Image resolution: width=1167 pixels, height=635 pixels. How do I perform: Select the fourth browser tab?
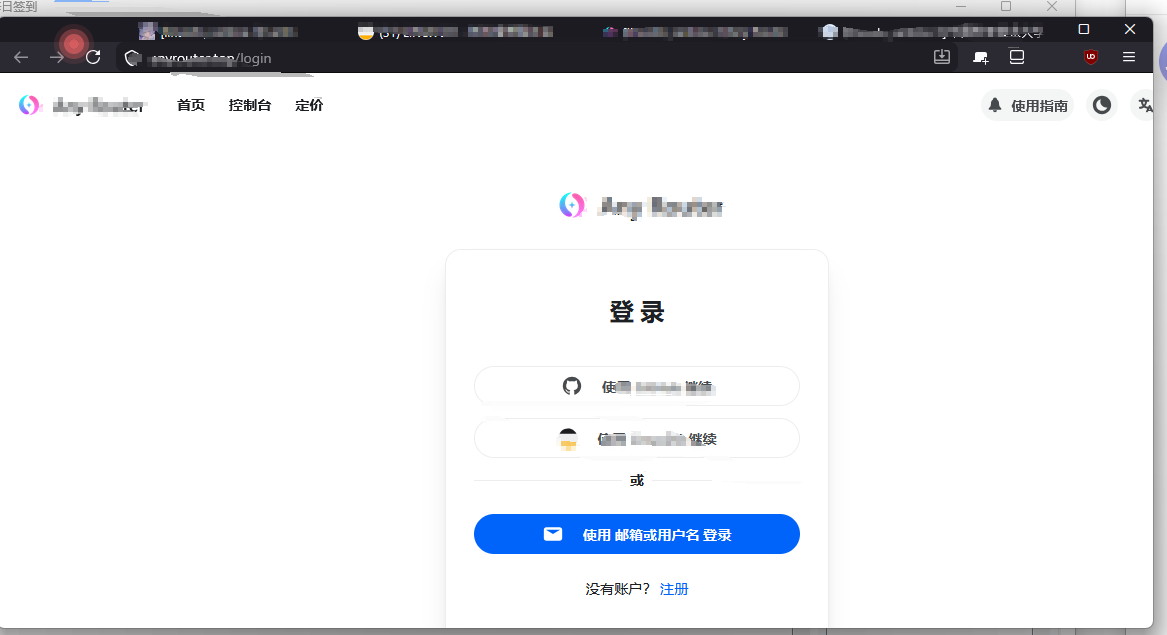coord(930,31)
